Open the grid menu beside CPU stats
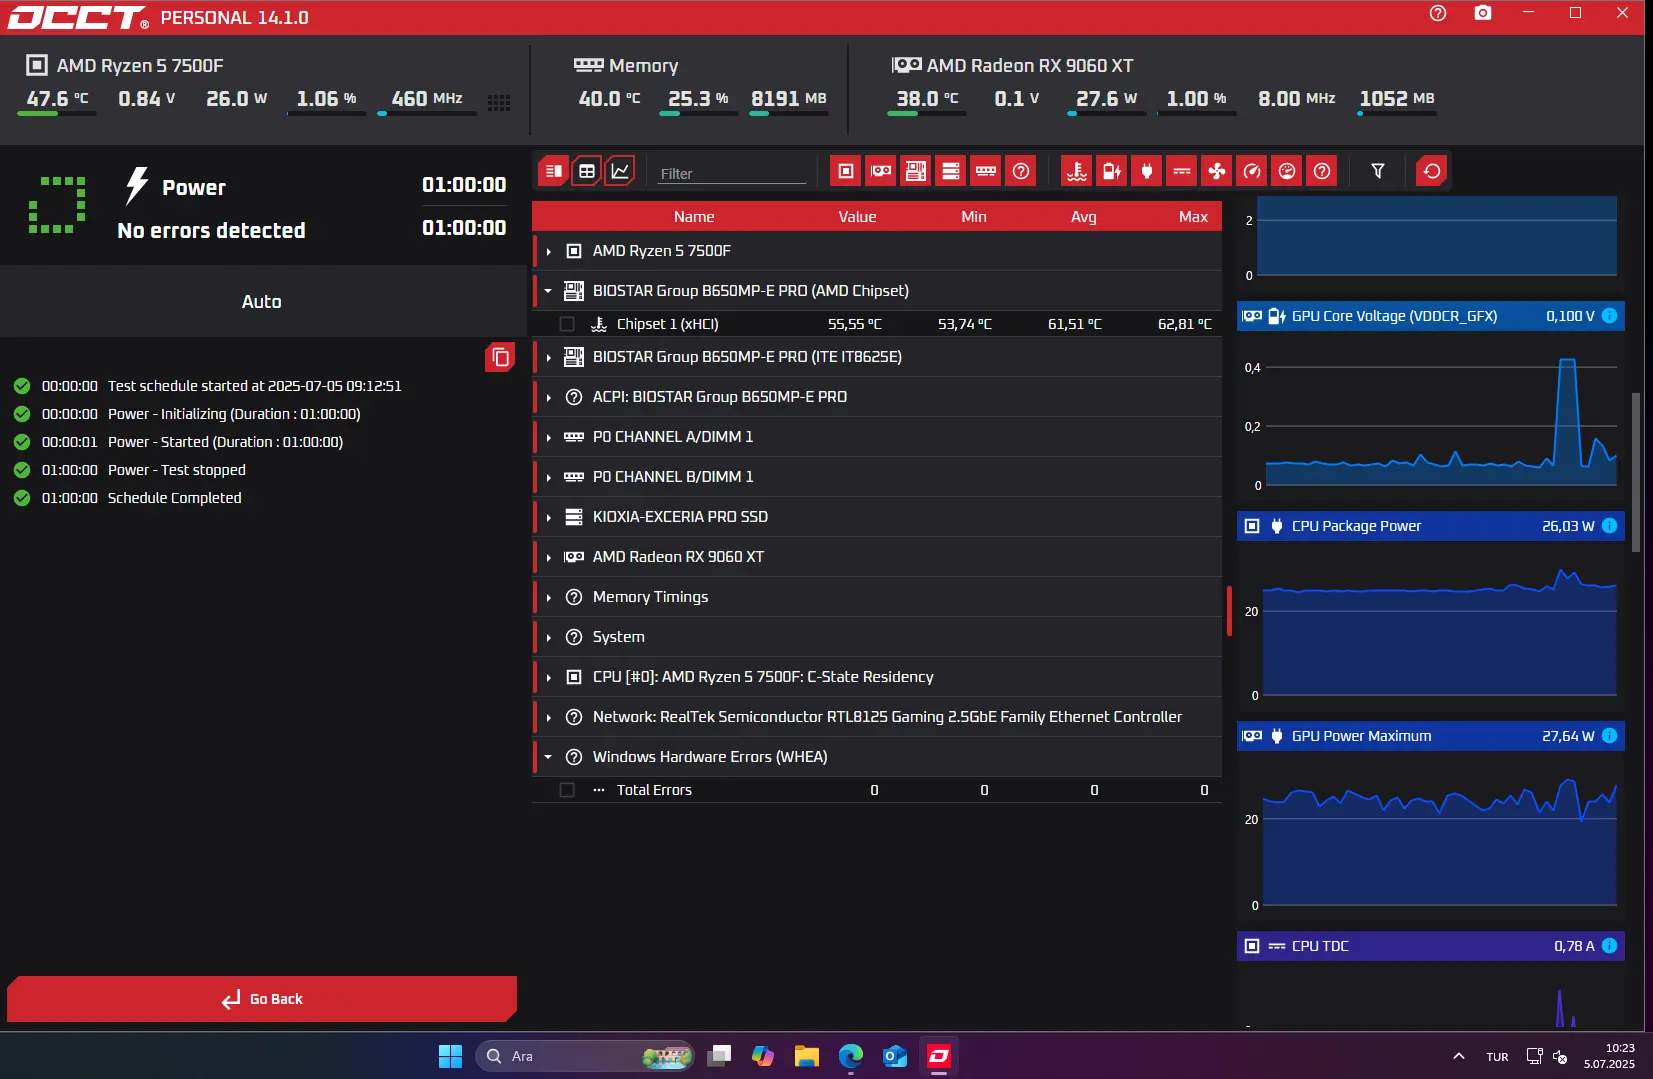 499,102
